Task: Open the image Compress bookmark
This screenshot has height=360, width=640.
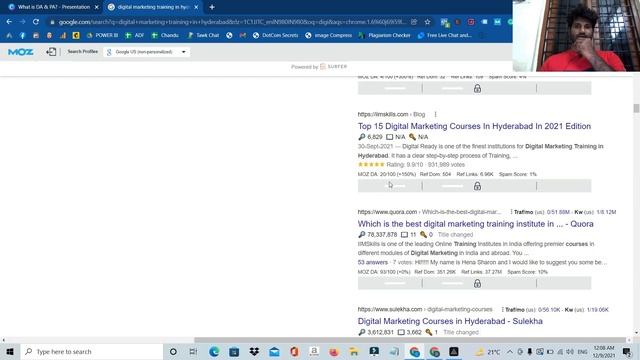Action: 329,36
